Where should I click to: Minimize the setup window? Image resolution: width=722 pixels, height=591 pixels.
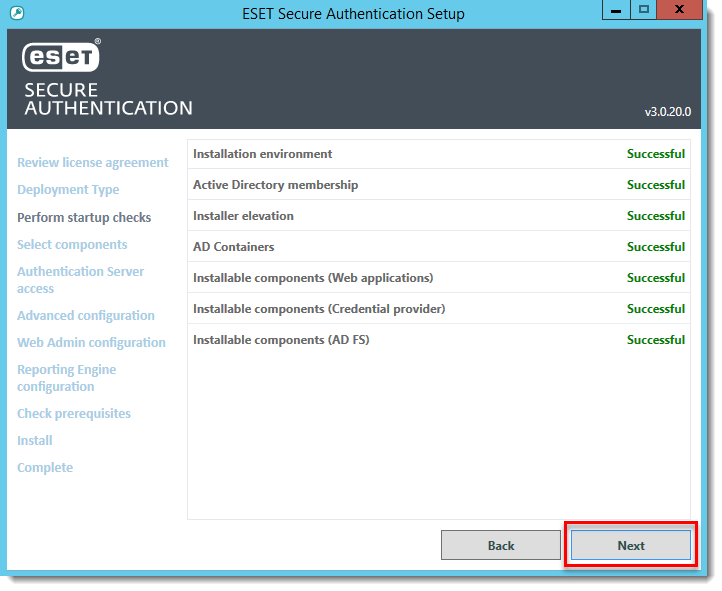(616, 10)
